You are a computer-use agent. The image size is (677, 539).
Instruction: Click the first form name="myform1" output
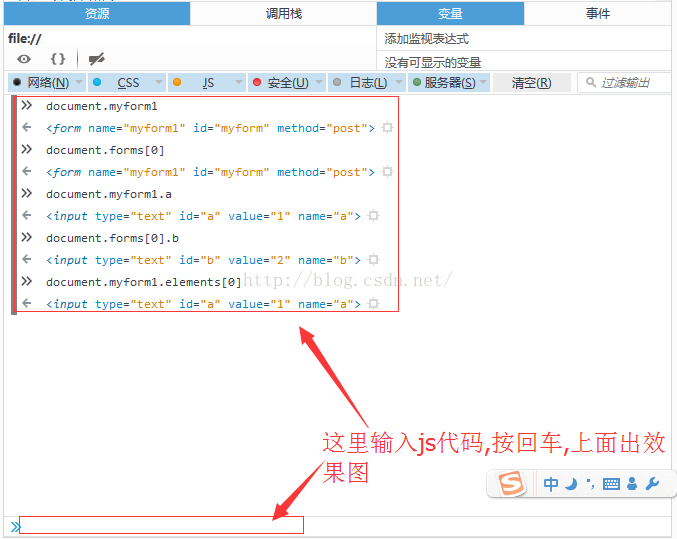pos(211,128)
